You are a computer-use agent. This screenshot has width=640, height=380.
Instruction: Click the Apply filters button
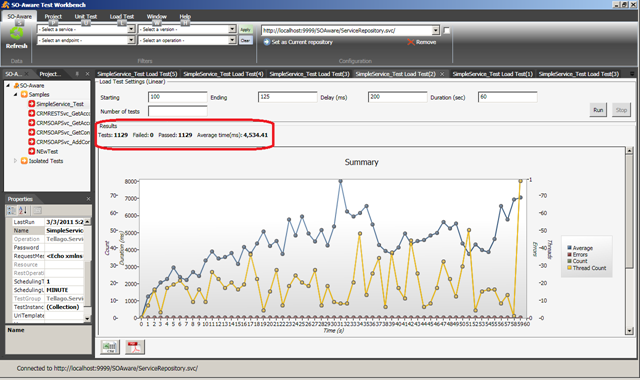tap(245, 29)
